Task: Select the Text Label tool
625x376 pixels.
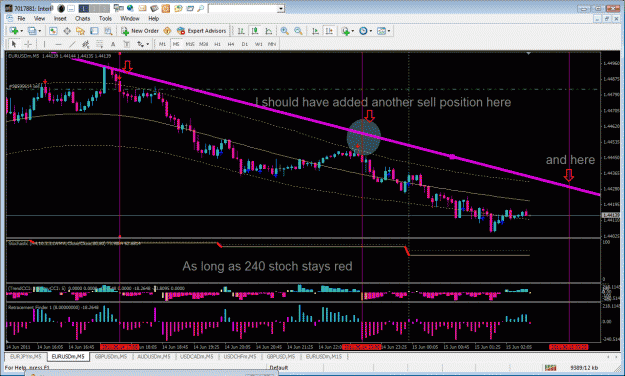Action: (127, 44)
